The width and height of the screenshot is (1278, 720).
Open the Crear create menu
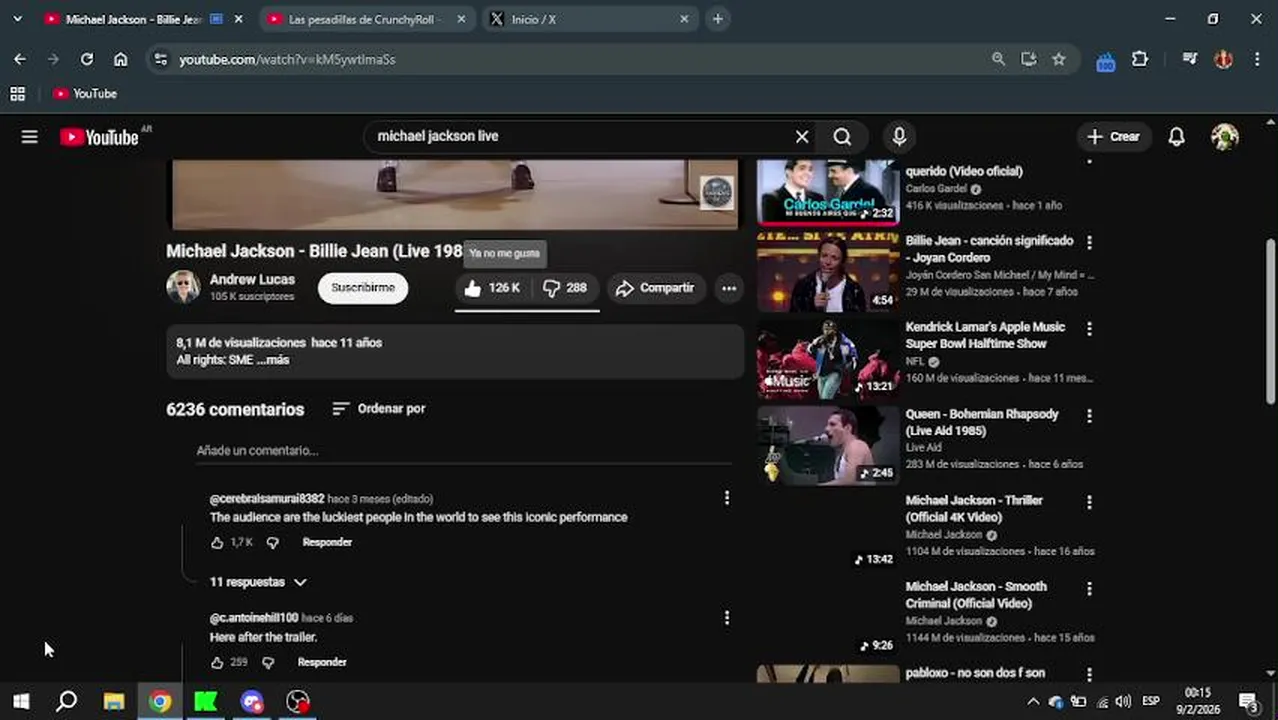point(1114,137)
